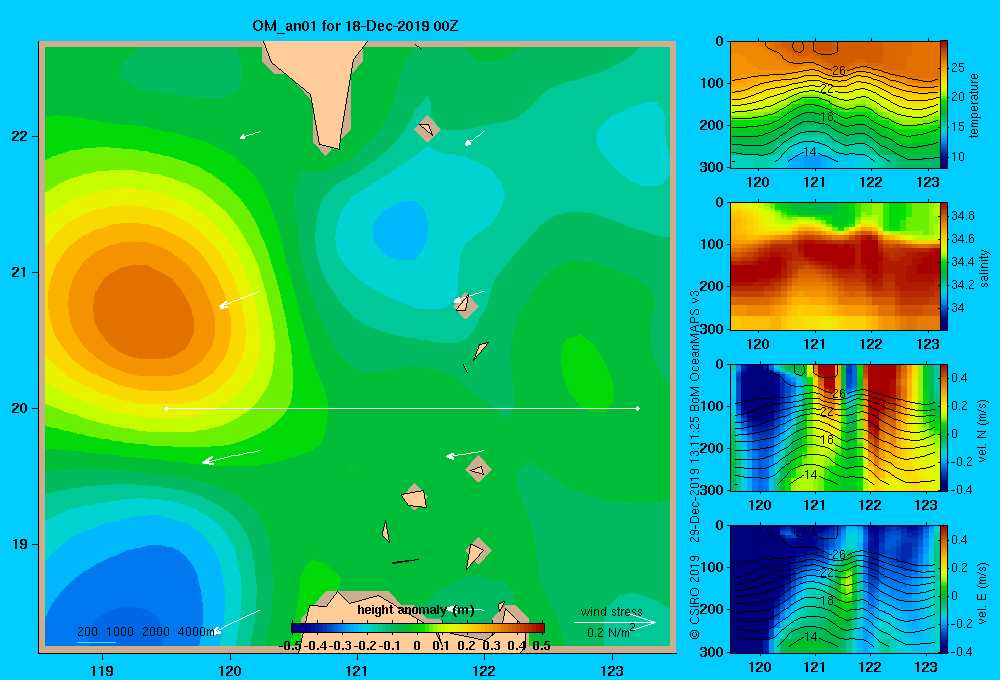Screen dimensions: 1000x680
Task: Click the 'vel. N (m/s)' axis label
Action: (x=982, y=431)
